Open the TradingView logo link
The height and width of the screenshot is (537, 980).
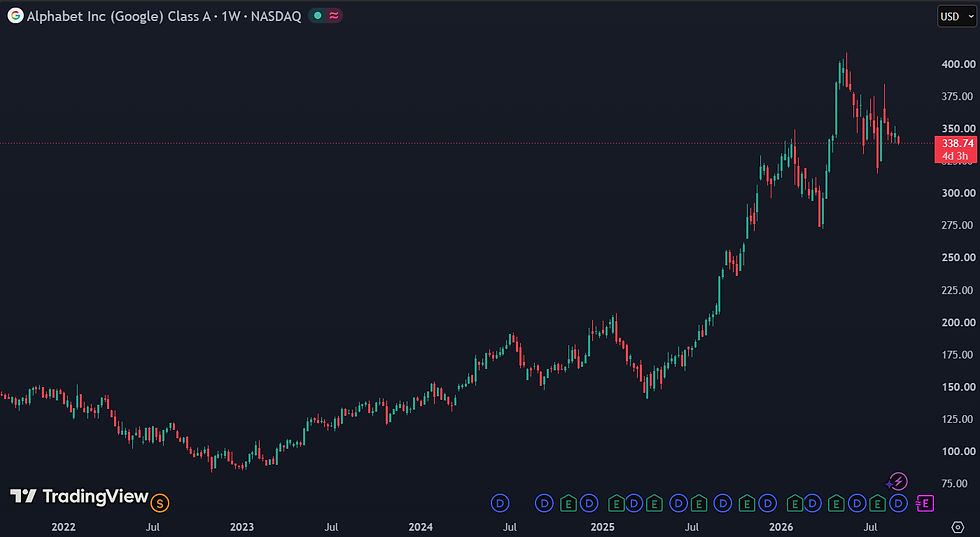[x=79, y=497]
